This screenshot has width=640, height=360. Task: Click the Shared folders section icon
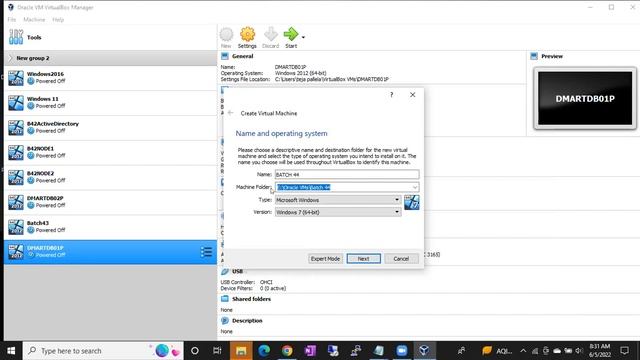(x=225, y=299)
